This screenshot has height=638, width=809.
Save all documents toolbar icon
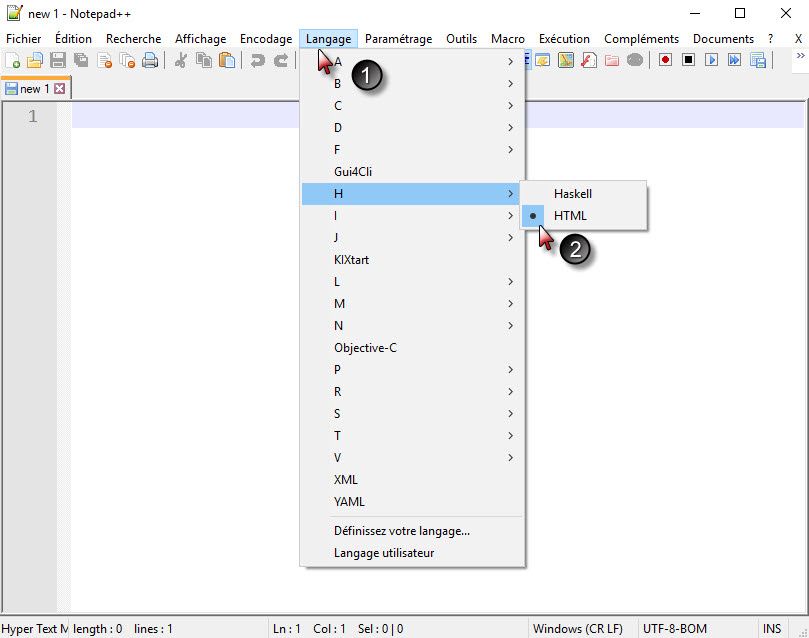point(81,60)
